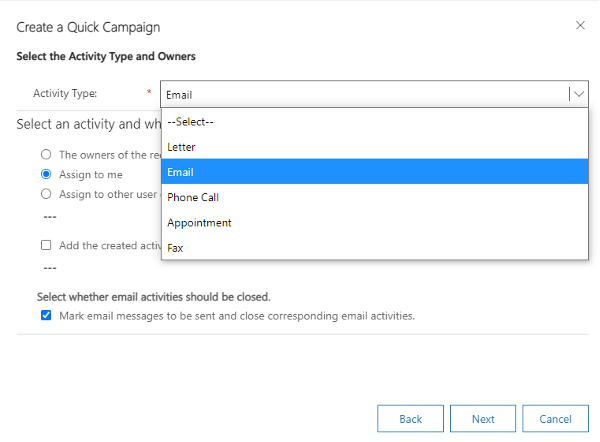Select the Assign to me radio button
This screenshot has height=442, width=600.
(46, 174)
